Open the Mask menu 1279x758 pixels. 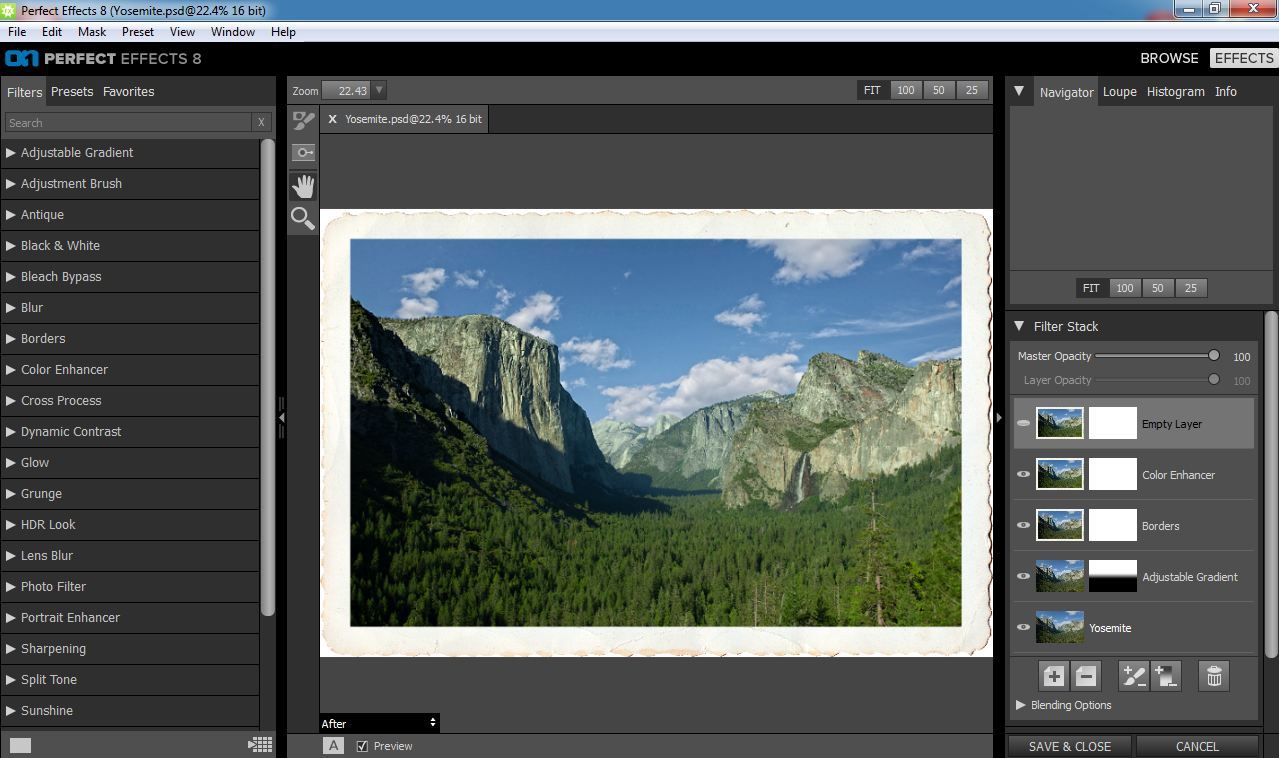coord(92,32)
